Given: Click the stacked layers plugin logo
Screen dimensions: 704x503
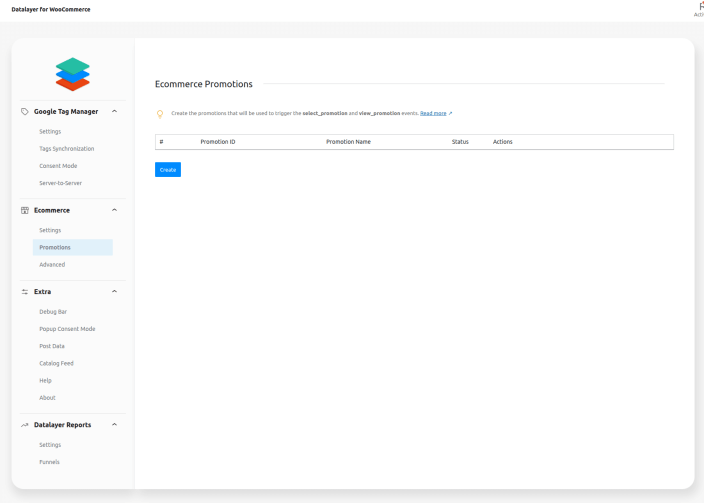Looking at the screenshot, I should coord(72,74).
